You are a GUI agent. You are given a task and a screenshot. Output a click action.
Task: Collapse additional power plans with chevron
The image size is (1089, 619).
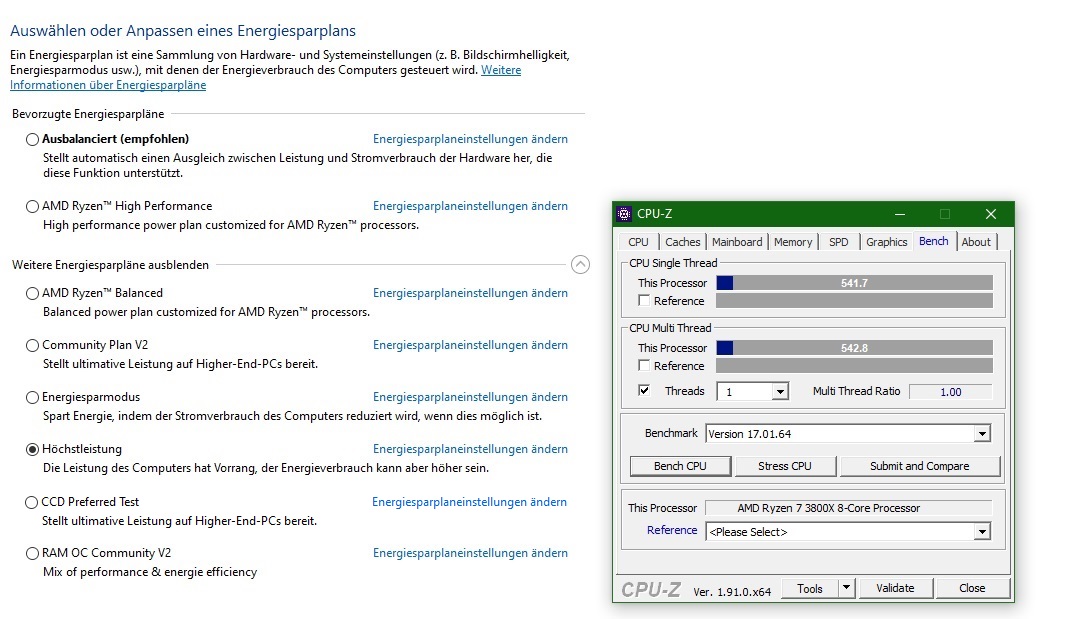(581, 265)
